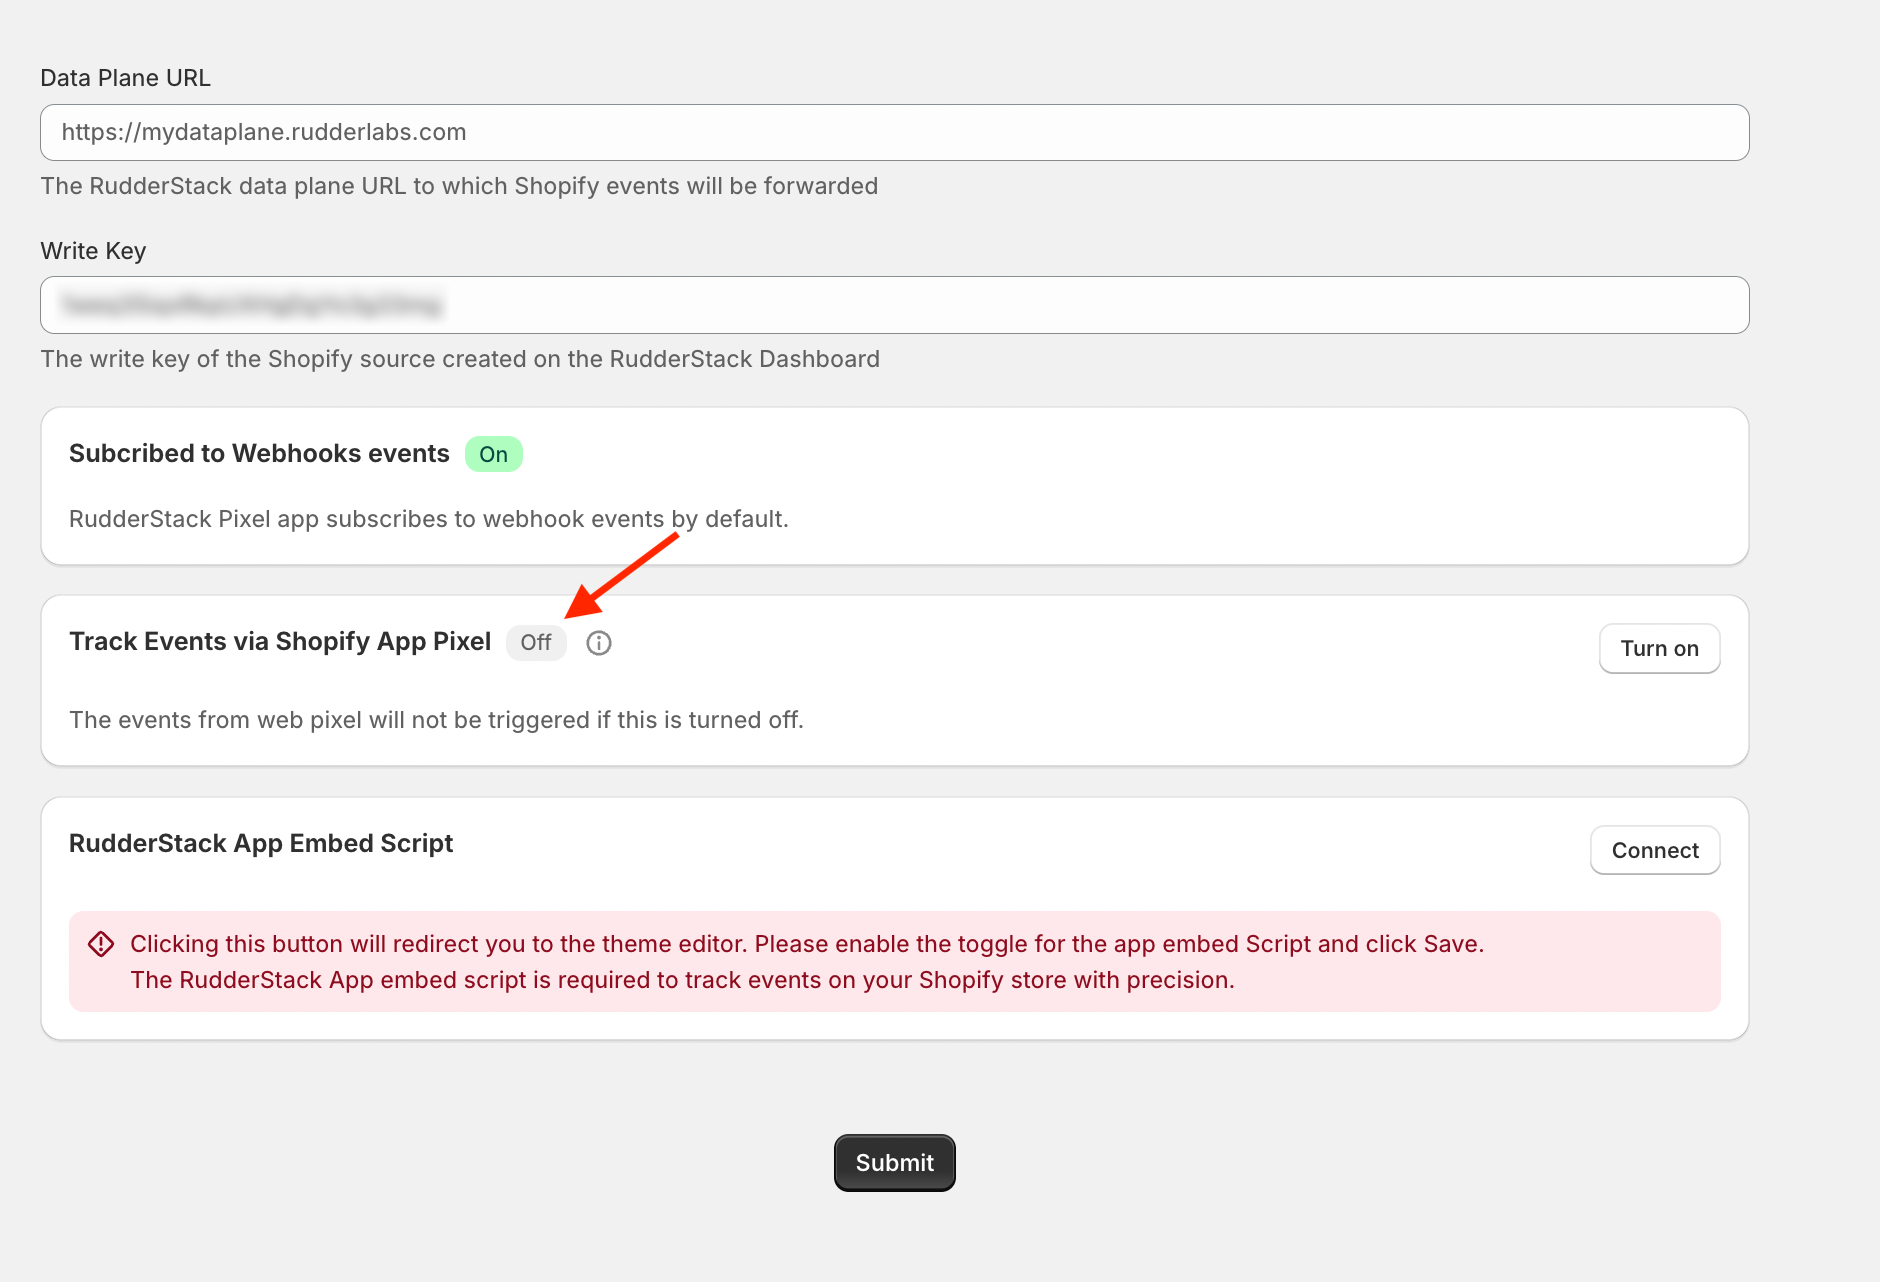Viewport: 1880px width, 1282px height.
Task: Focus the Write Key input field
Action: click(x=895, y=305)
